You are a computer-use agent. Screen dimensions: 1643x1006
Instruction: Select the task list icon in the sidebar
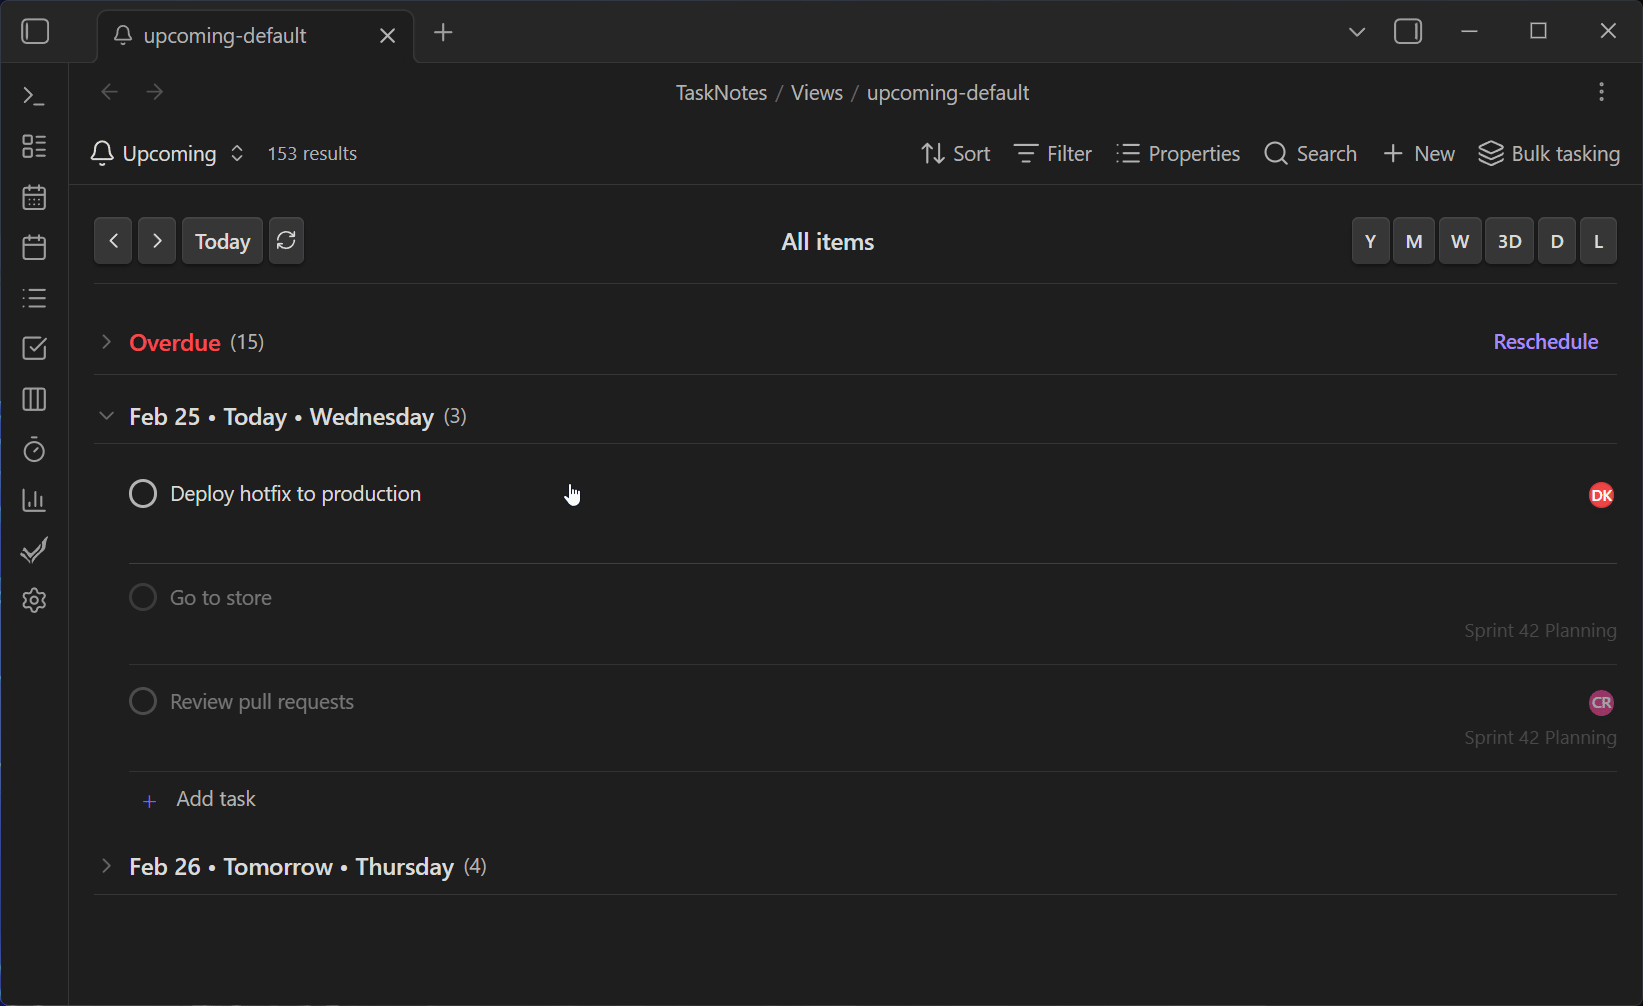click(x=33, y=298)
